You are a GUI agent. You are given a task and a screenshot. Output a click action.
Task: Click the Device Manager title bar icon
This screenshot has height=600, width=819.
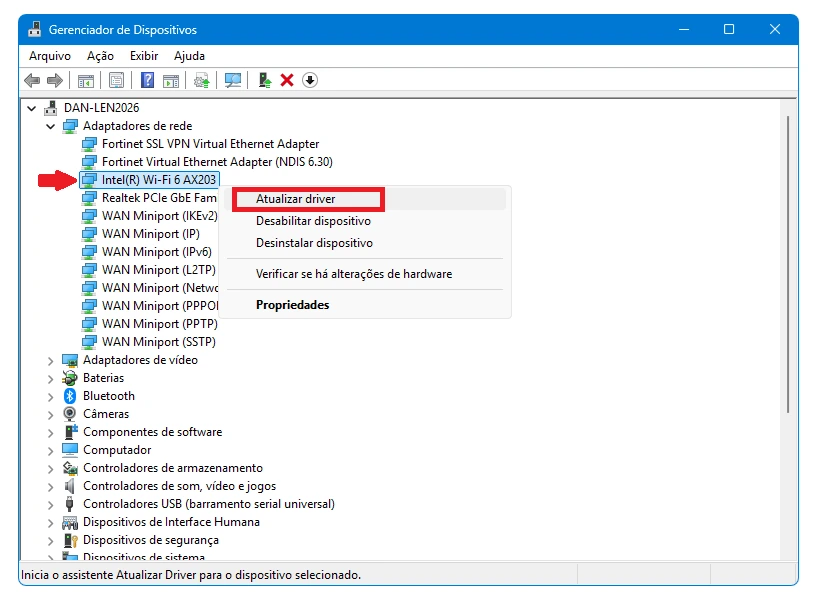point(34,29)
